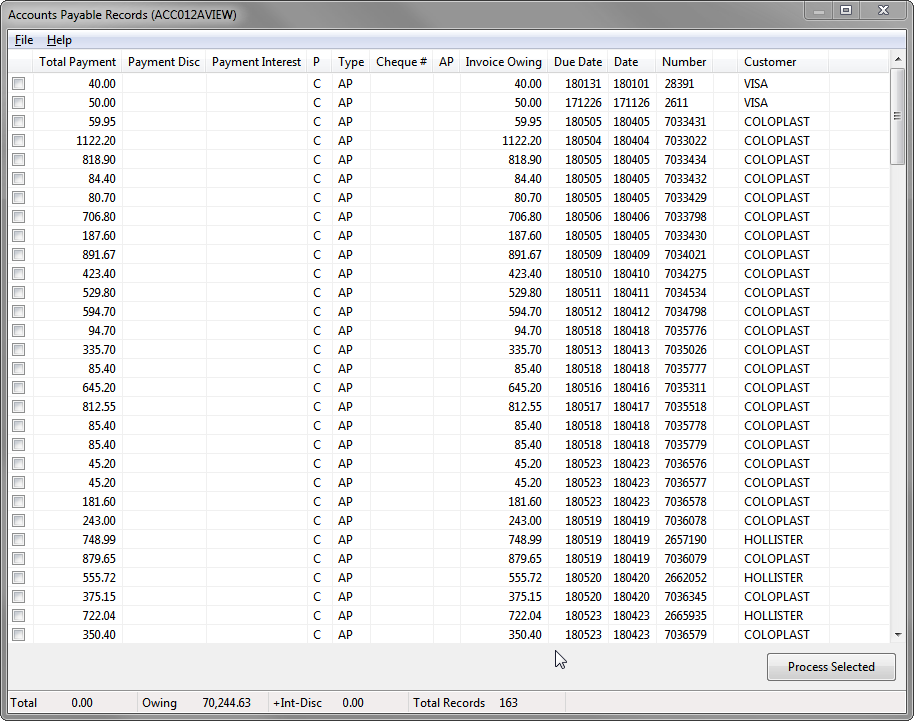This screenshot has width=914, height=721.
Task: Click due date 180131 cell
Action: pos(583,84)
